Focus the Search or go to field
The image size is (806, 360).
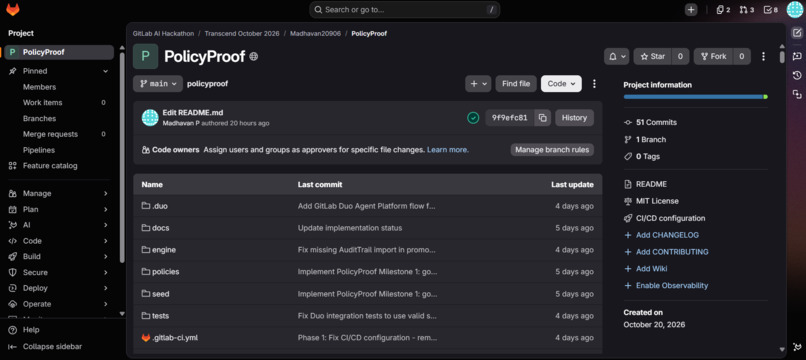click(x=405, y=10)
